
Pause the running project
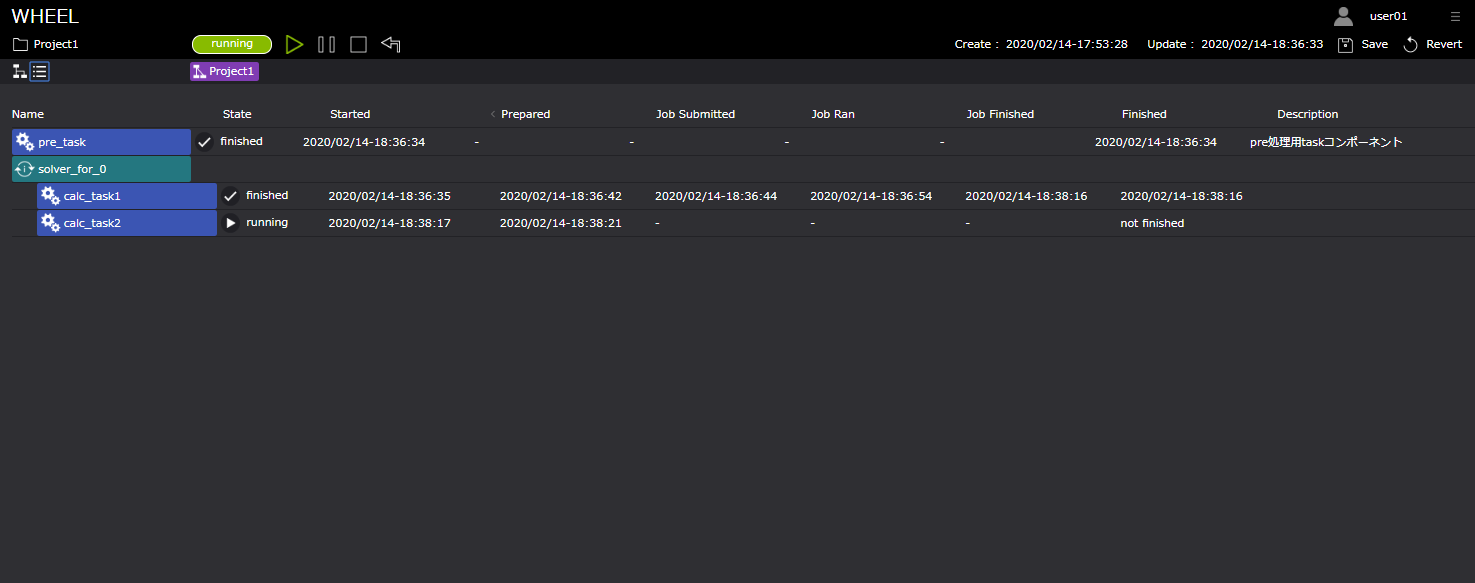click(x=326, y=44)
